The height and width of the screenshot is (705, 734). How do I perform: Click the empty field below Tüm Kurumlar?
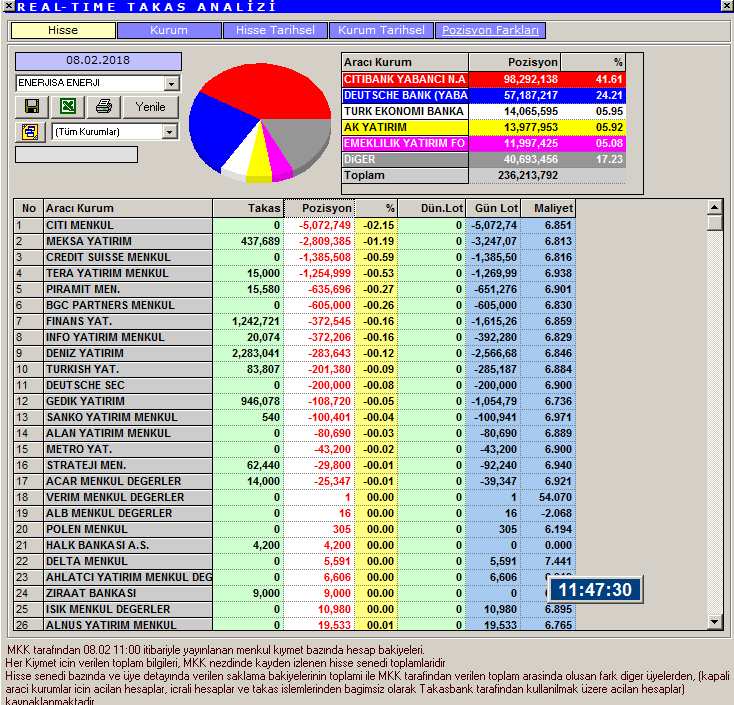(76, 154)
